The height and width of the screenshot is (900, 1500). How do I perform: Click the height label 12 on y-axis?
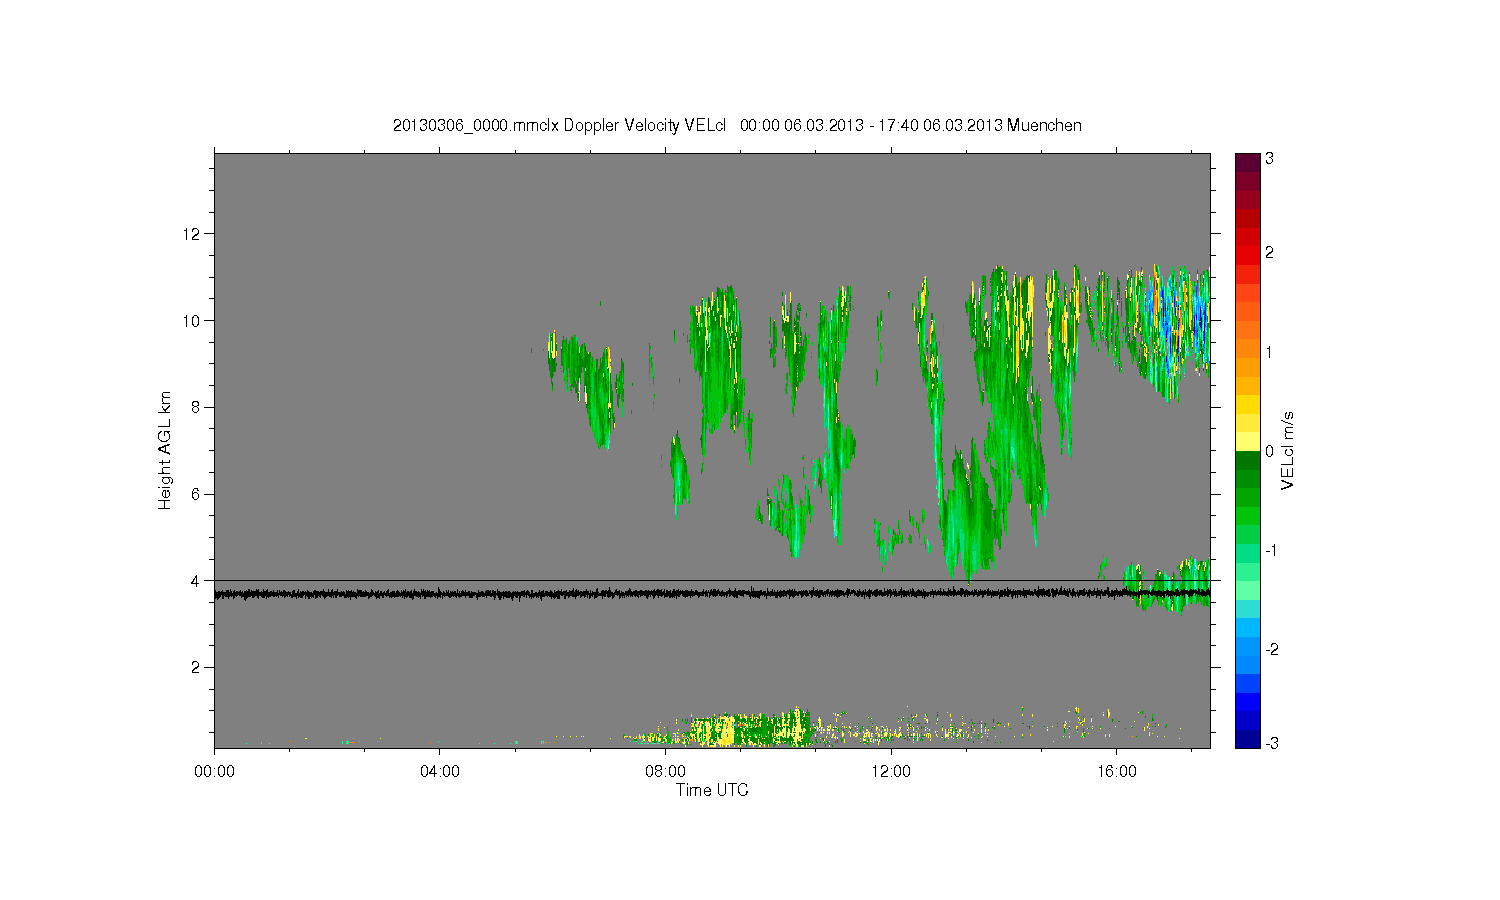[x=192, y=234]
